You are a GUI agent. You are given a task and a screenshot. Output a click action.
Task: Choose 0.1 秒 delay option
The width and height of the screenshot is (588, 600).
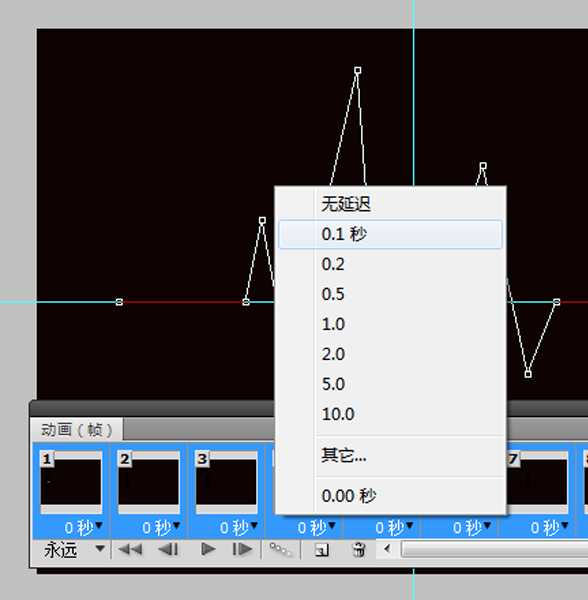pos(390,234)
